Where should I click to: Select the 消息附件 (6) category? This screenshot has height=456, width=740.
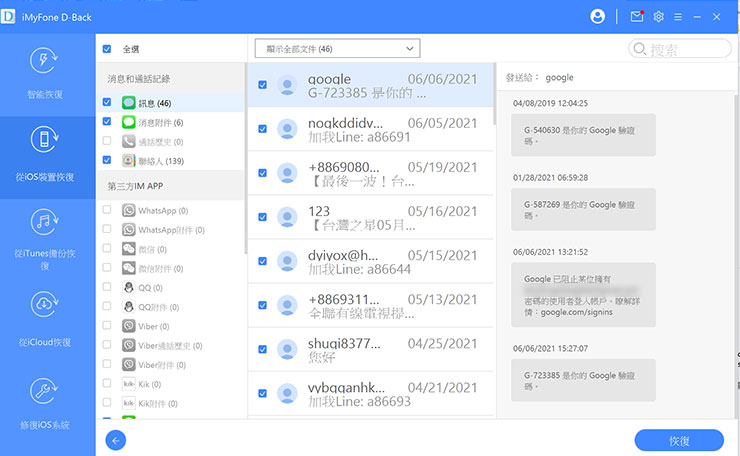pos(152,122)
